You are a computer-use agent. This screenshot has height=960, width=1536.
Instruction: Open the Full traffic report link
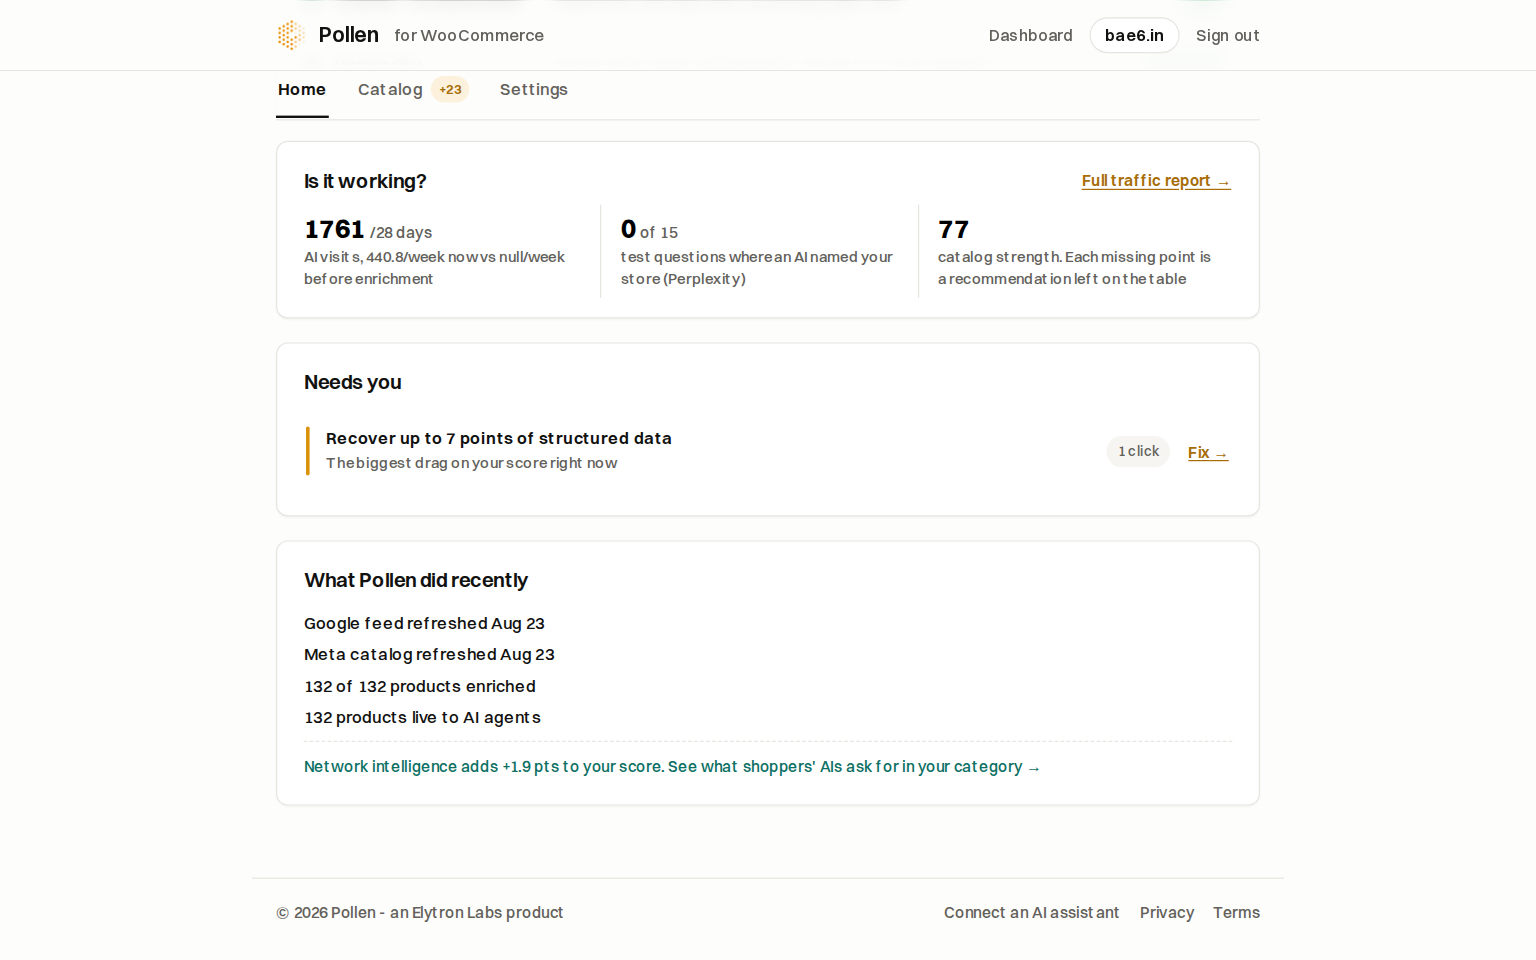point(1156,181)
